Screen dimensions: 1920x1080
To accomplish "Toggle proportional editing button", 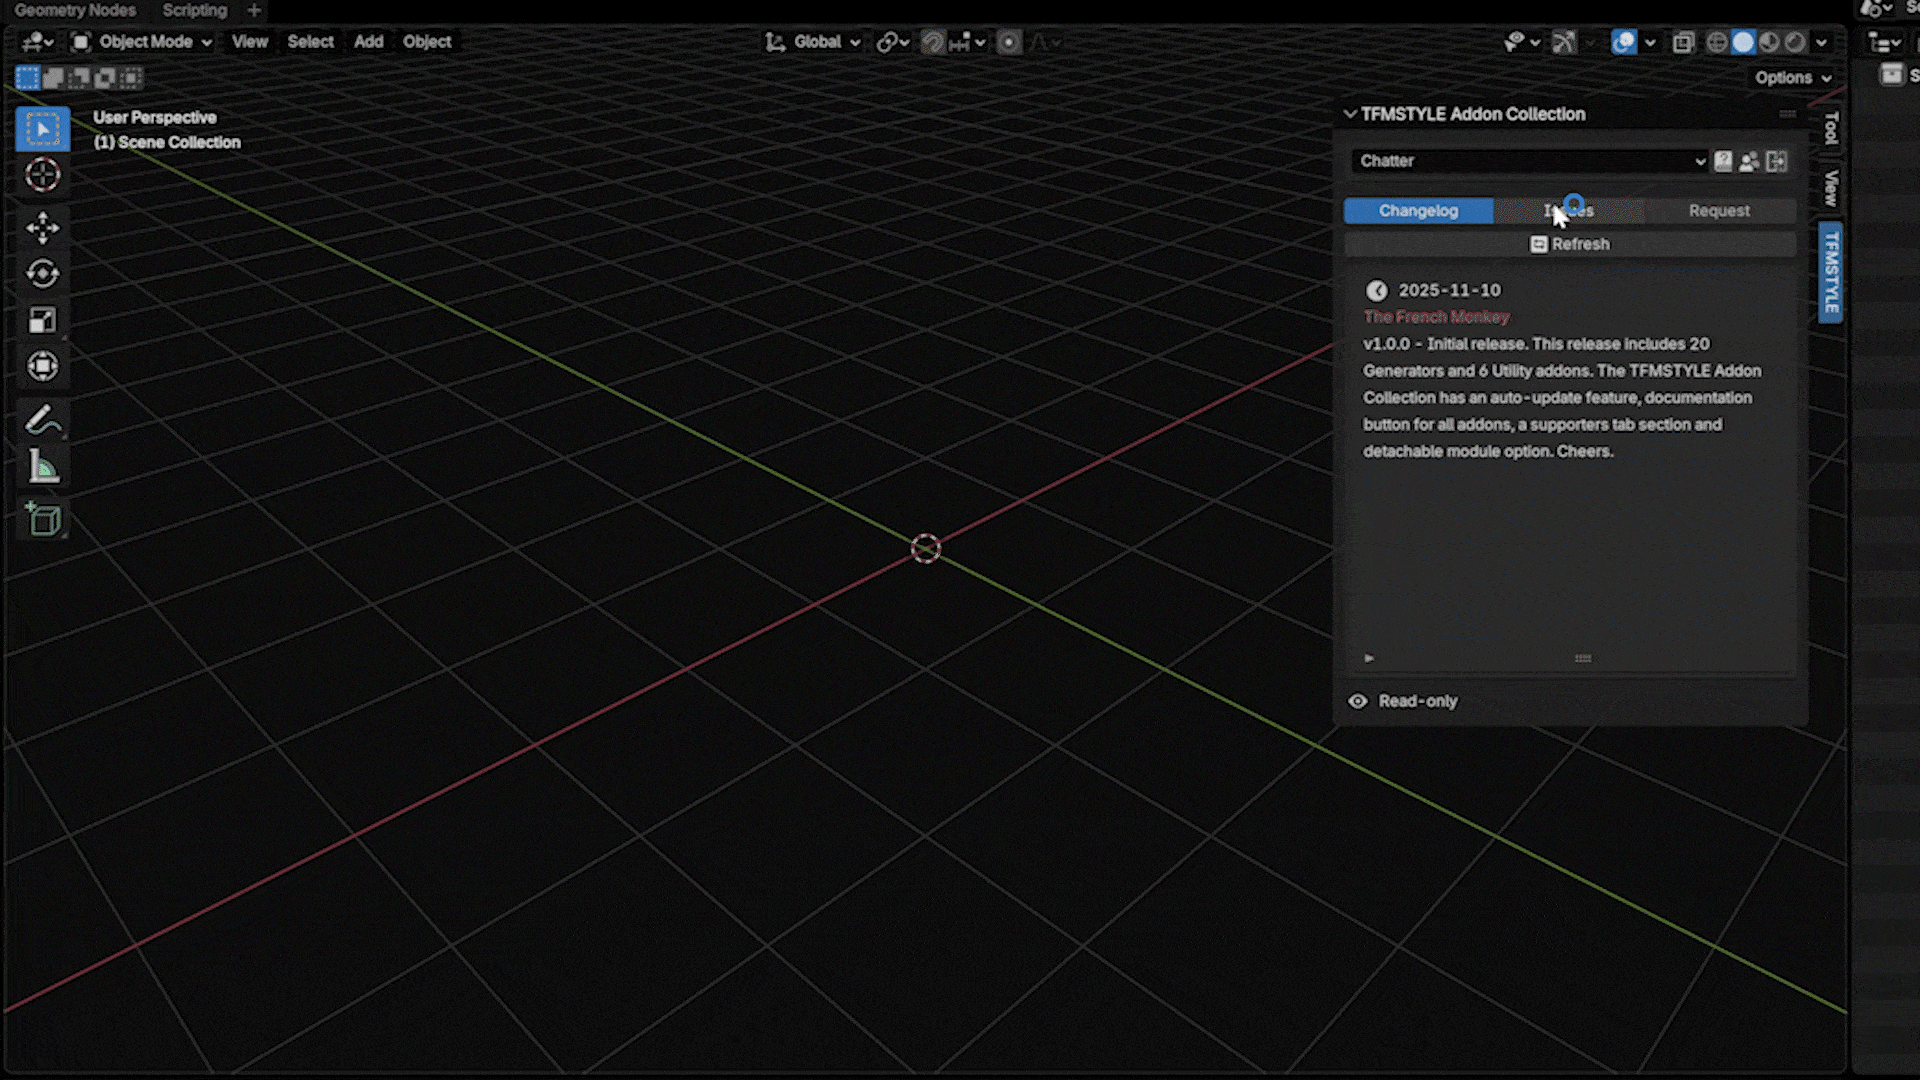I will pyautogui.click(x=1009, y=42).
